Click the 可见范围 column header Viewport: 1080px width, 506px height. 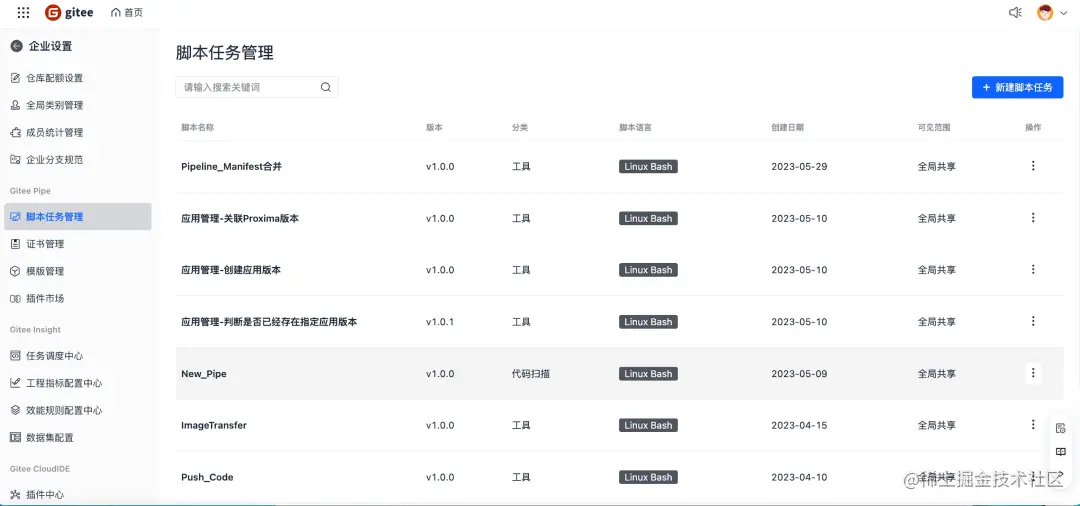[x=934, y=127]
